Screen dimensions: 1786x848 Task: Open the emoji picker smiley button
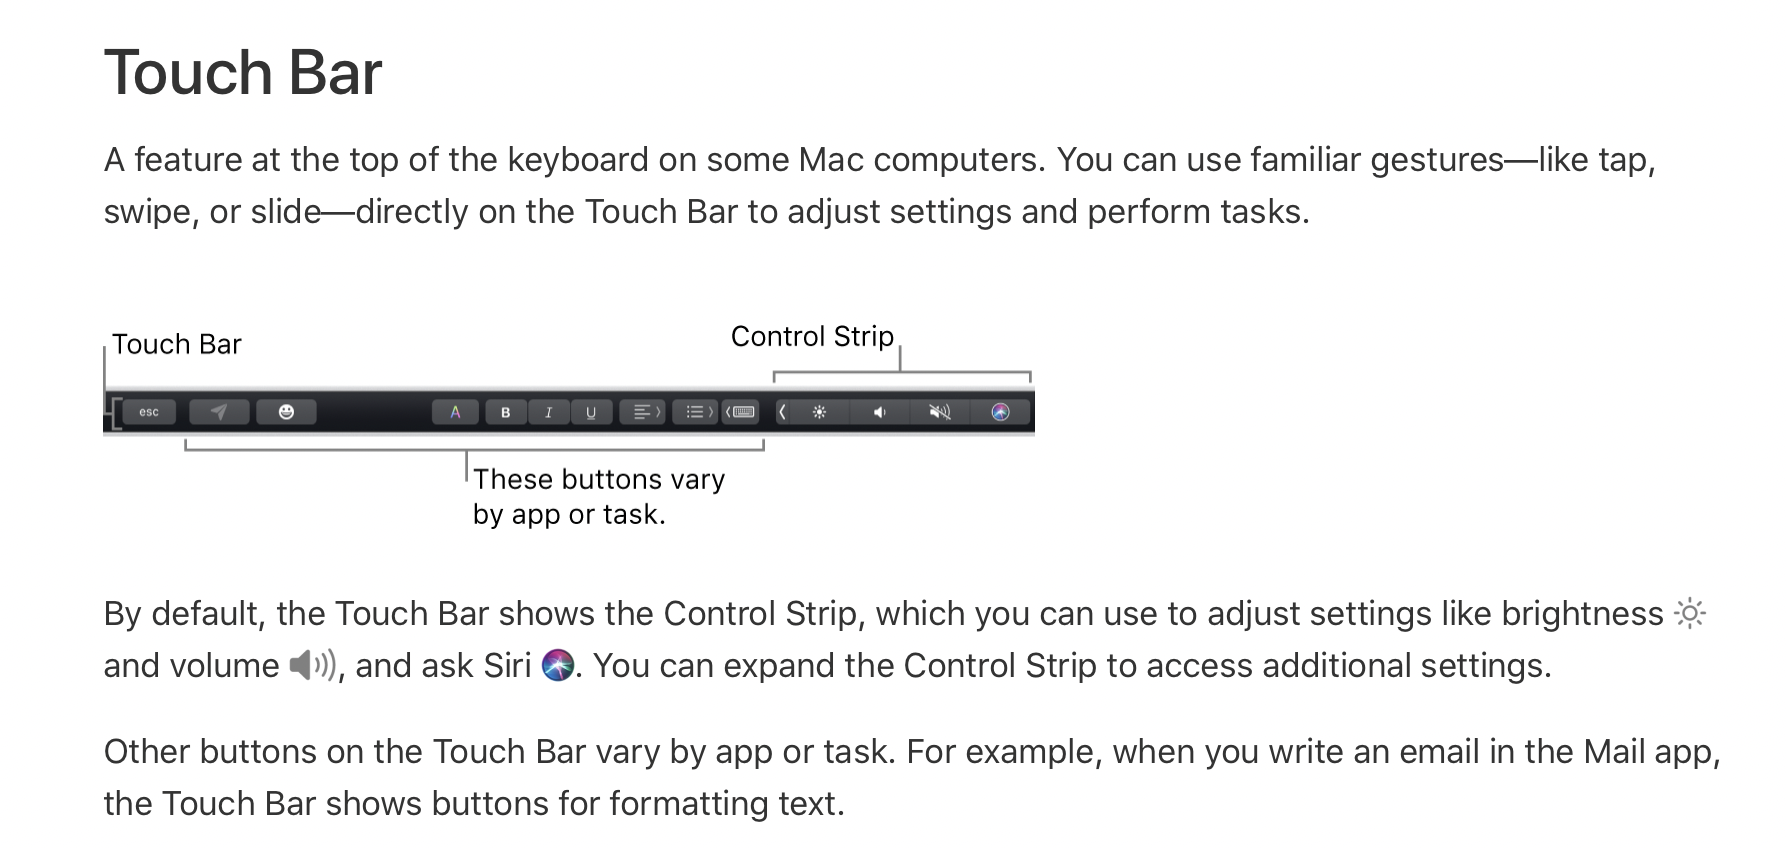tap(286, 412)
